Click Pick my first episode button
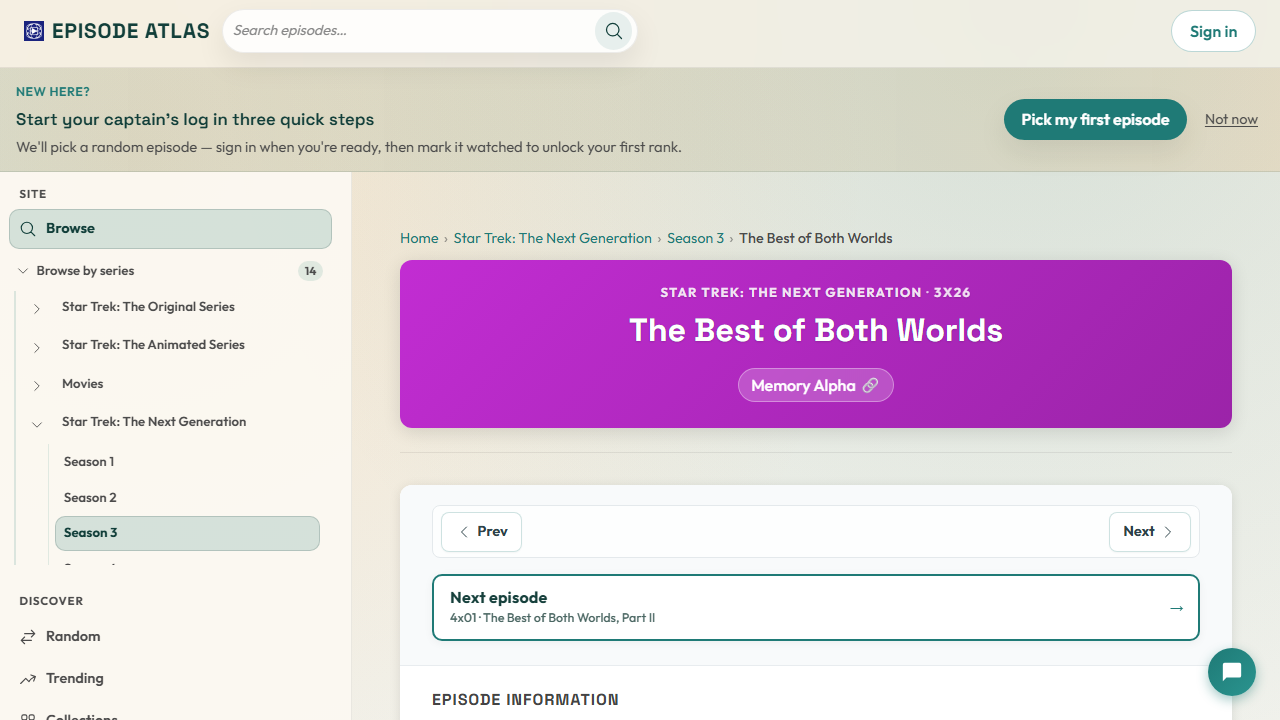 [x=1095, y=120]
